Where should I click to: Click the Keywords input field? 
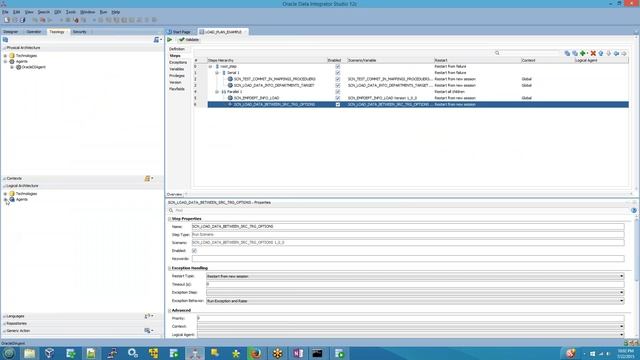click(x=408, y=259)
